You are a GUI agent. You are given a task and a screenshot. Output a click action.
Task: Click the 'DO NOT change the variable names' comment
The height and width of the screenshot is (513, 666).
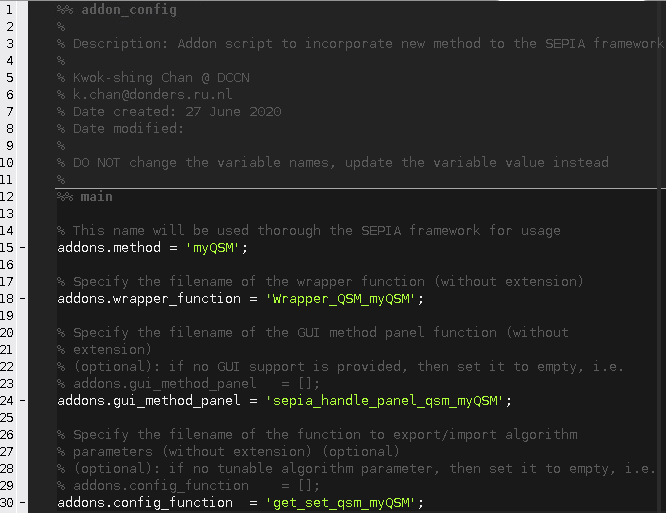pos(333,163)
